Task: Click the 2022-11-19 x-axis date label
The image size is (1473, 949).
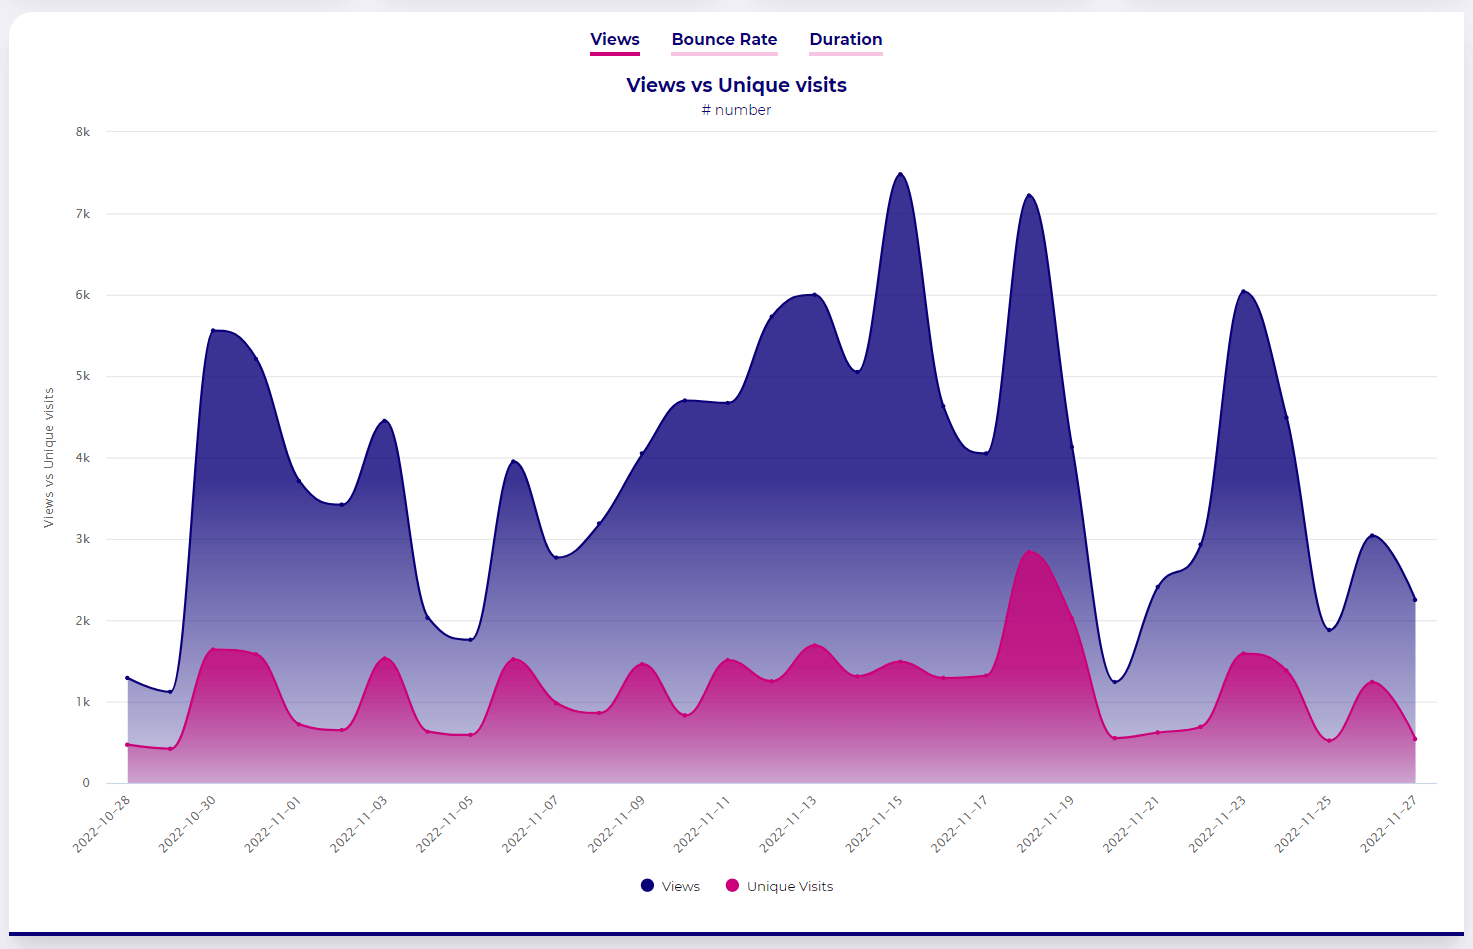Action: click(1046, 824)
